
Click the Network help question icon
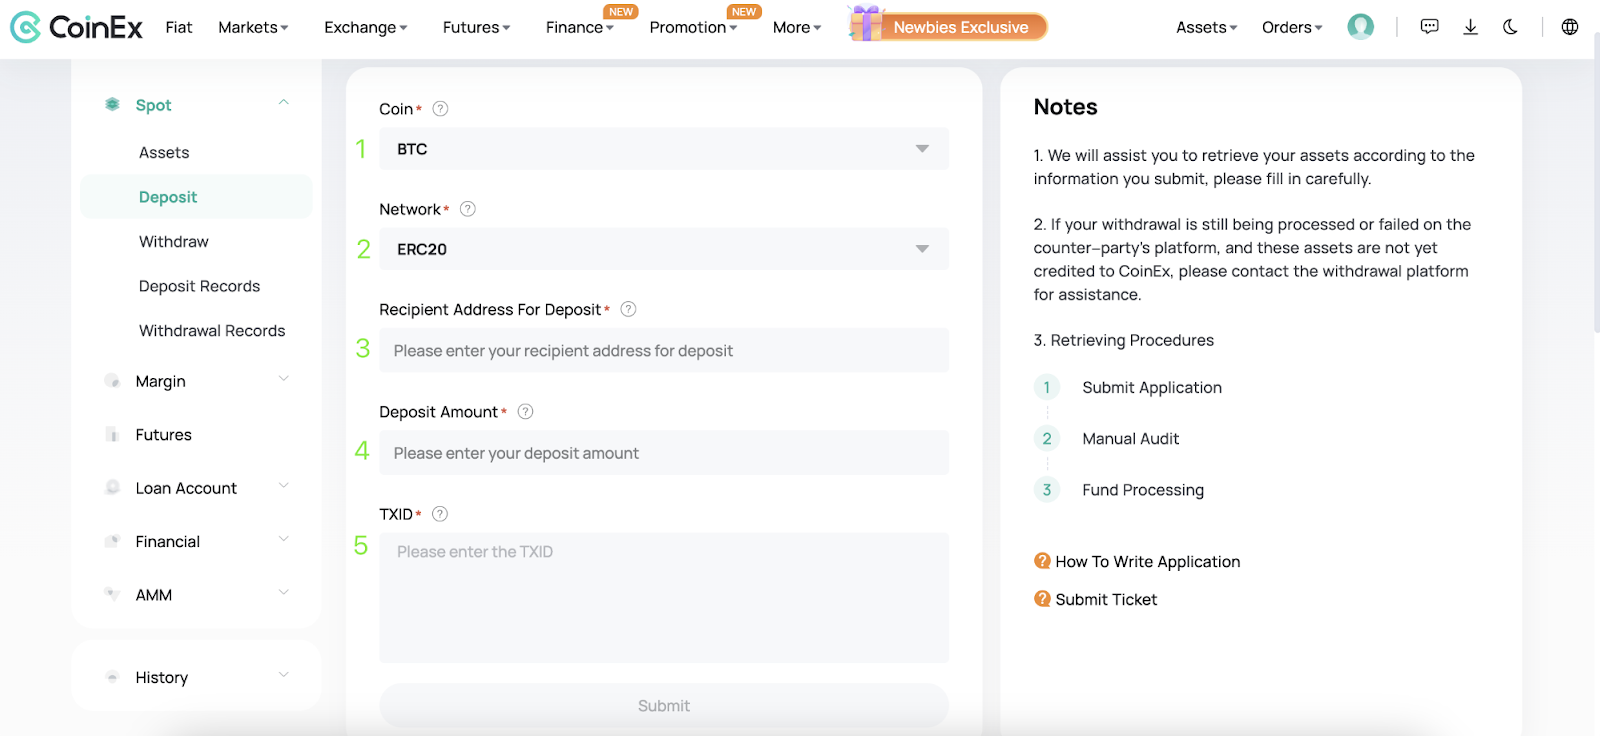pyautogui.click(x=467, y=209)
